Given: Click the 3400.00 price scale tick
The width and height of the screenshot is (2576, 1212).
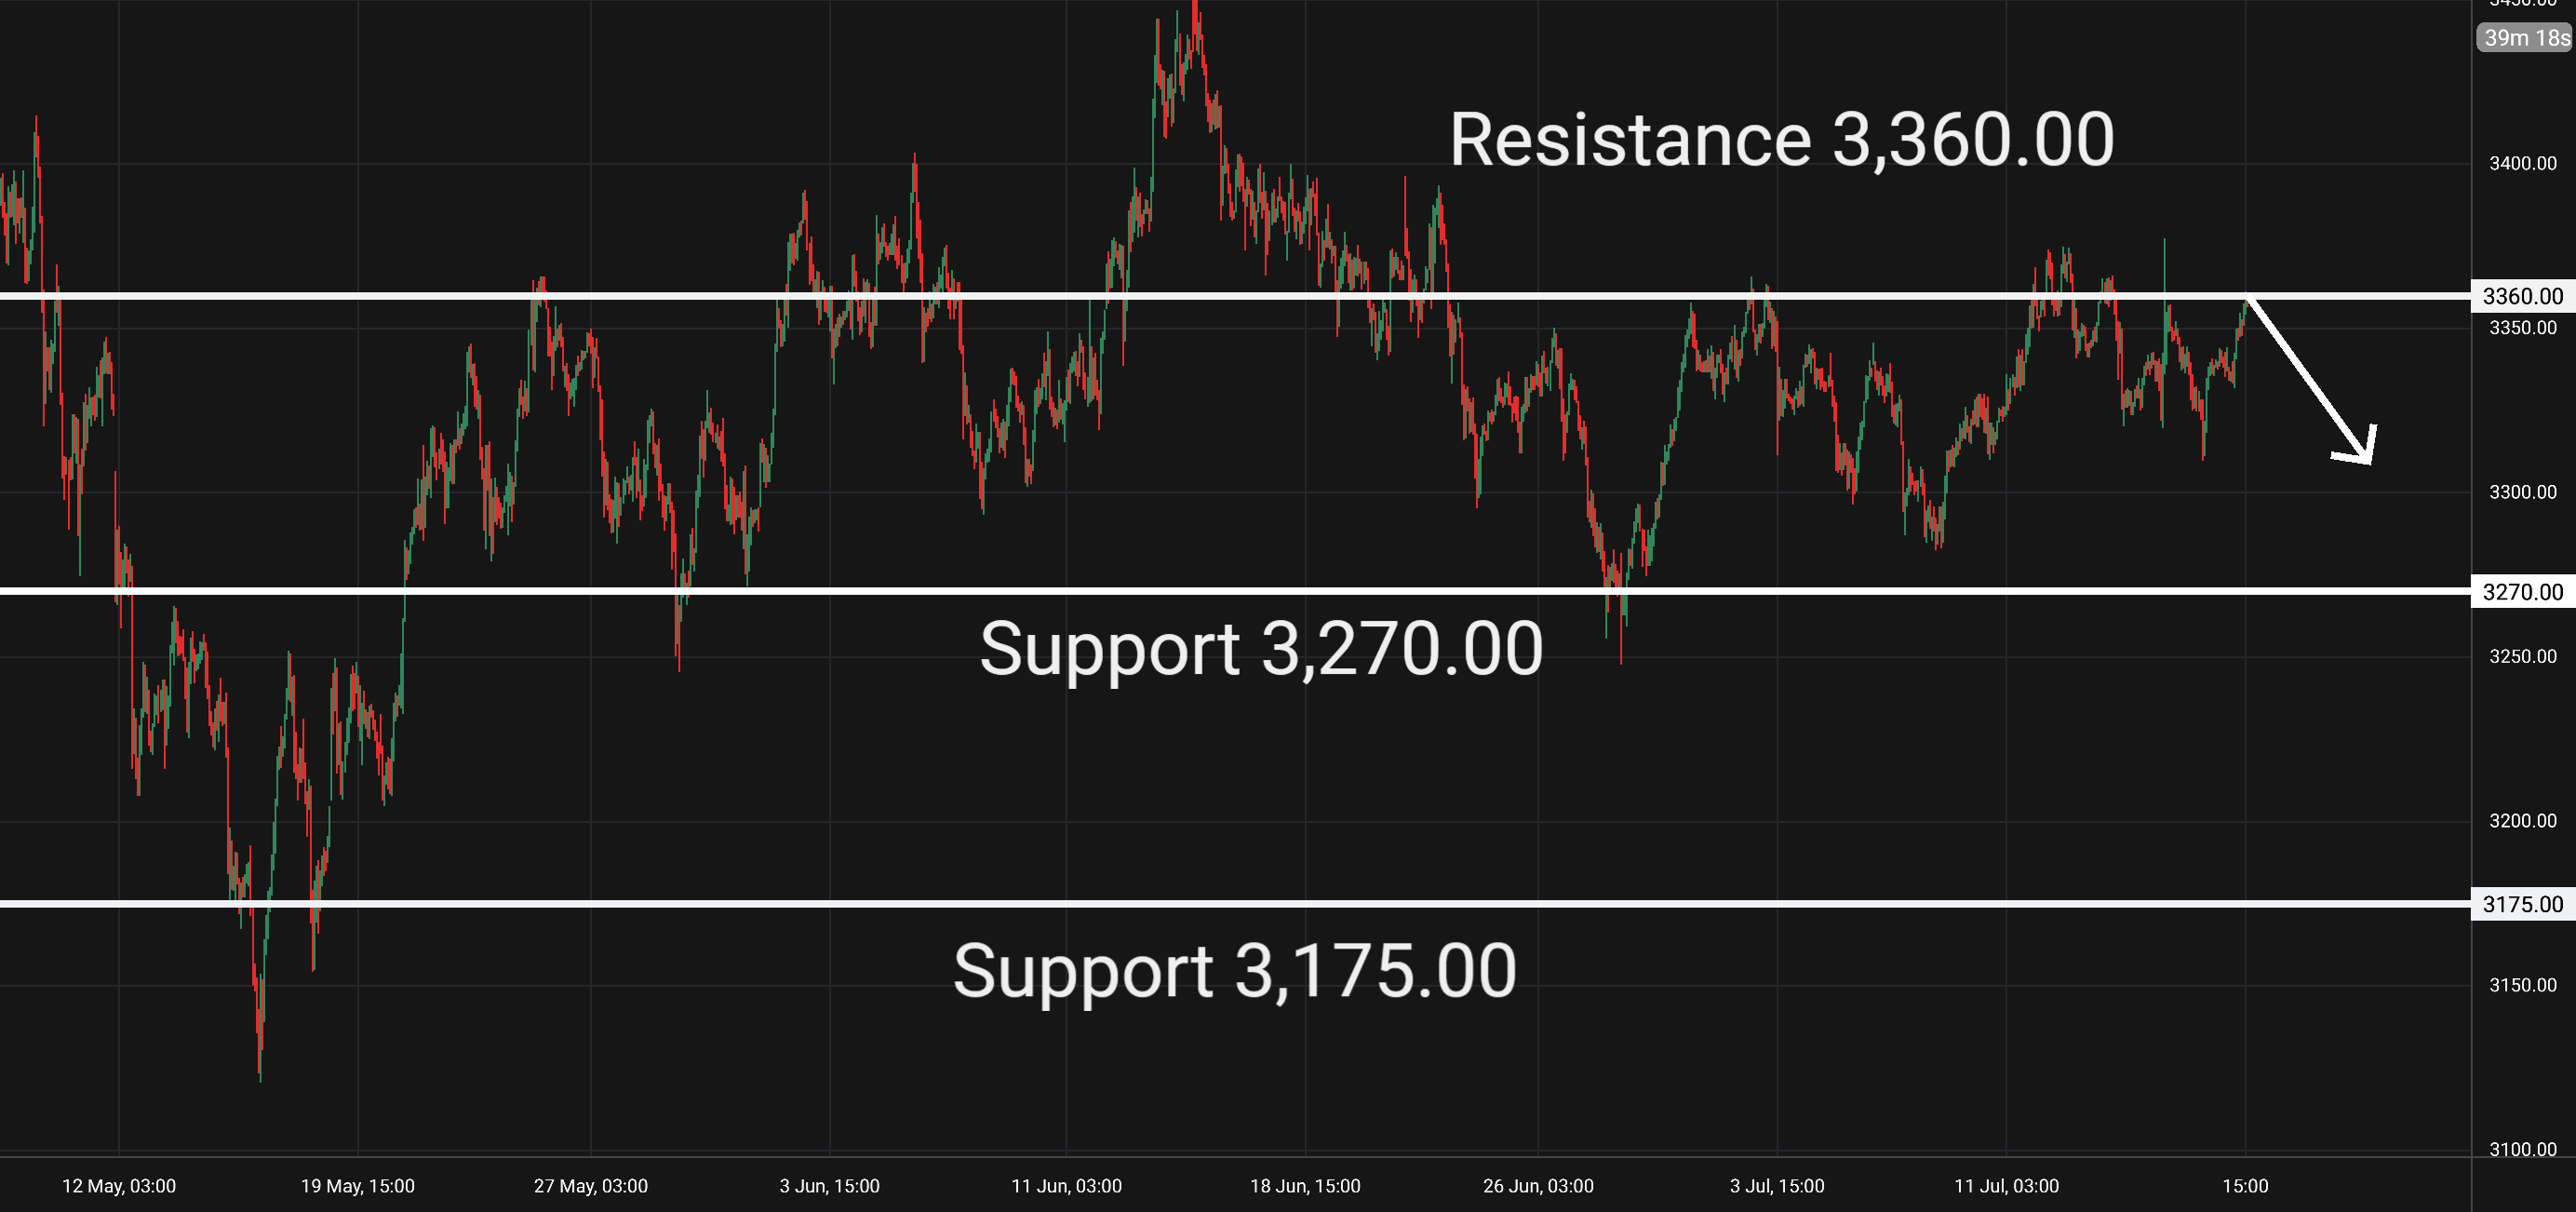Looking at the screenshot, I should point(2523,163).
